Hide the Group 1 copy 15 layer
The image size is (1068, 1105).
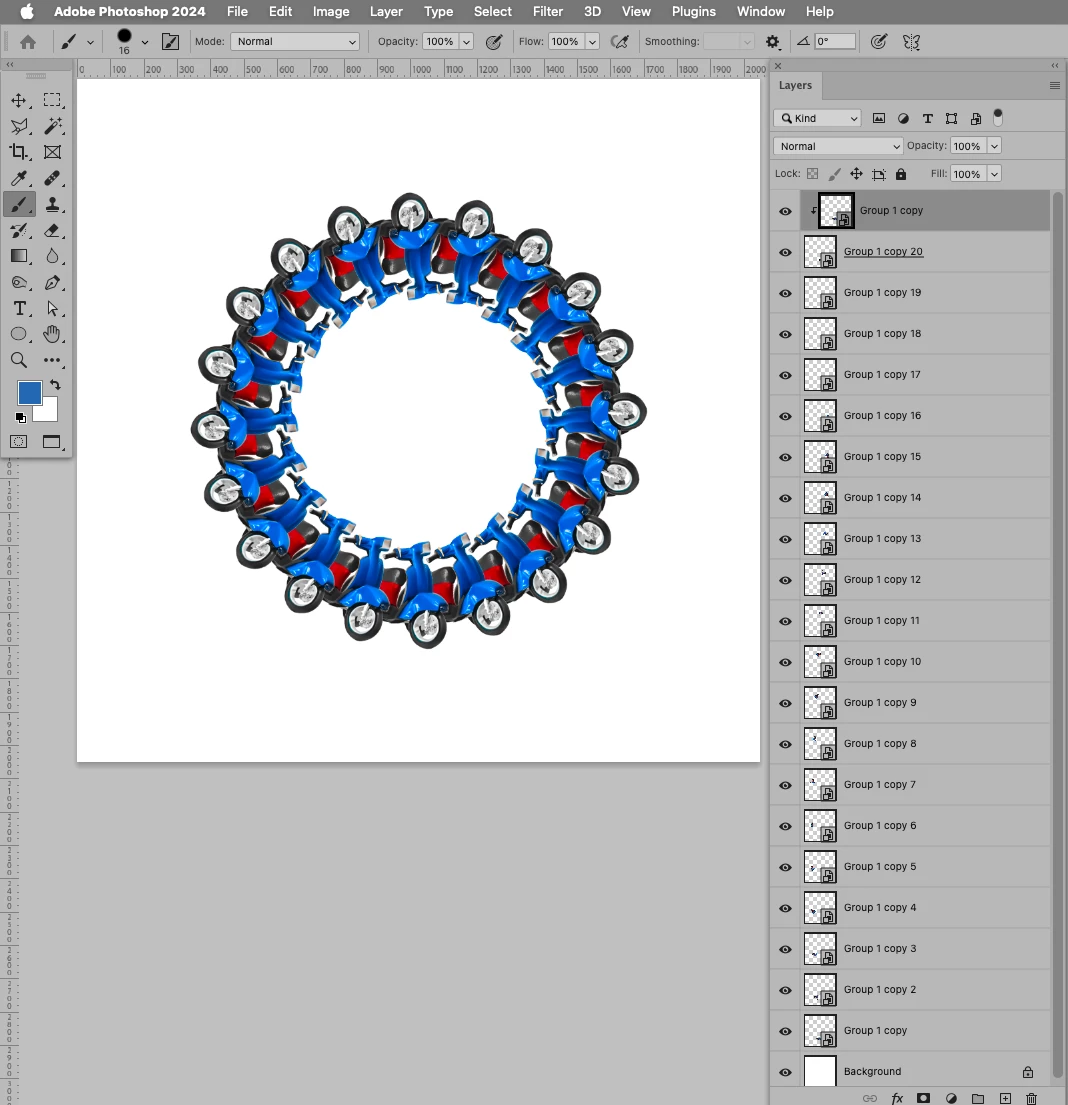point(785,457)
